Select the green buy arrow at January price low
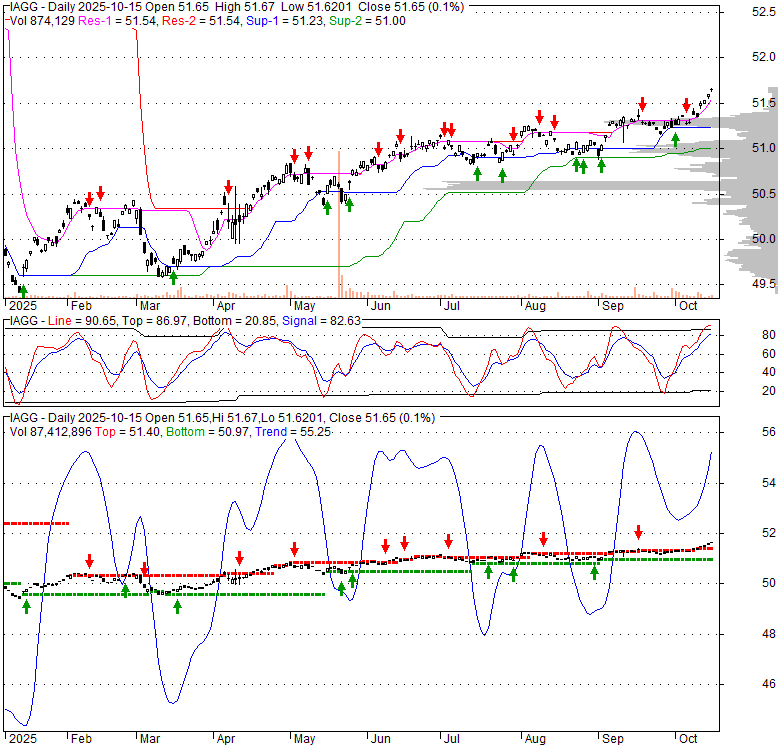Image resolution: width=780 pixels, height=745 pixels. (22, 289)
